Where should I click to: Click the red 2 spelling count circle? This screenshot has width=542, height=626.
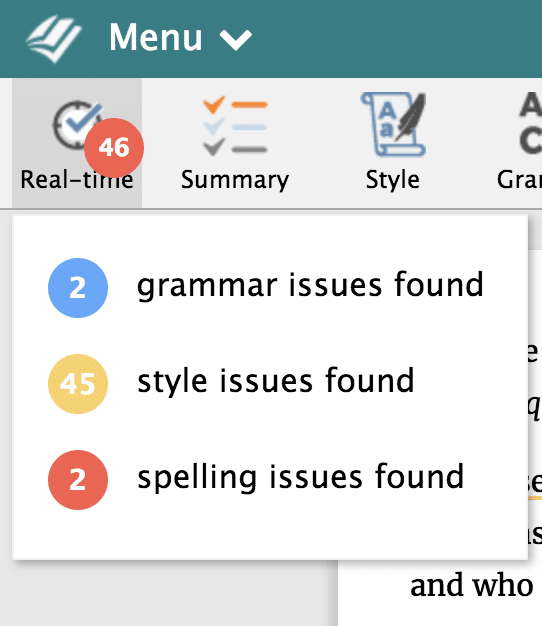tap(78, 479)
